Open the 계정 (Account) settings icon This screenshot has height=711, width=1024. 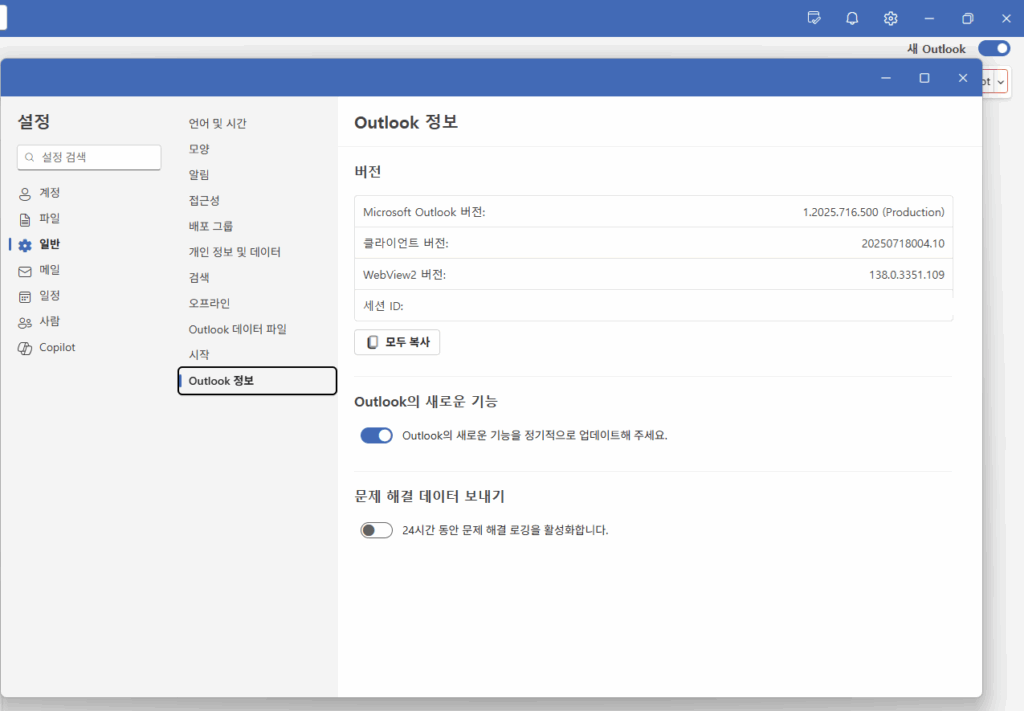click(25, 193)
